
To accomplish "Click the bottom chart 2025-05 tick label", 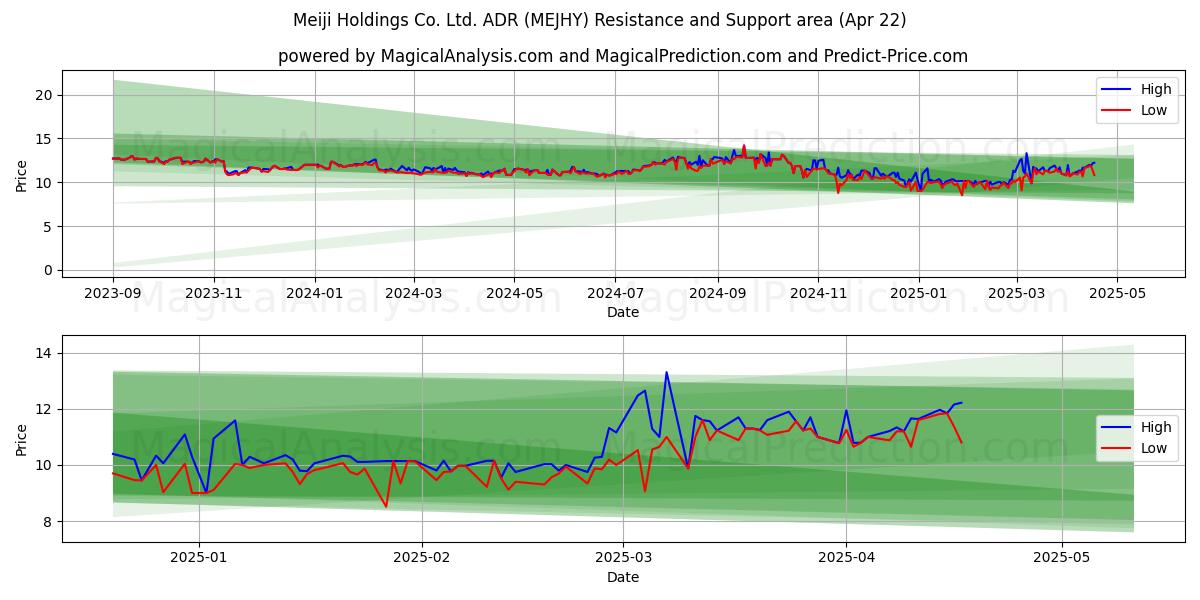I will tap(1062, 558).
